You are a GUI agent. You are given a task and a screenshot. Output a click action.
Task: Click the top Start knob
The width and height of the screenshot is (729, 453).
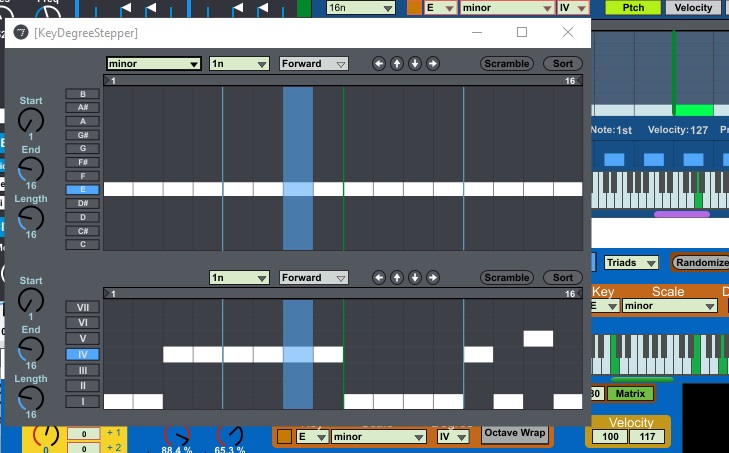(x=31, y=120)
